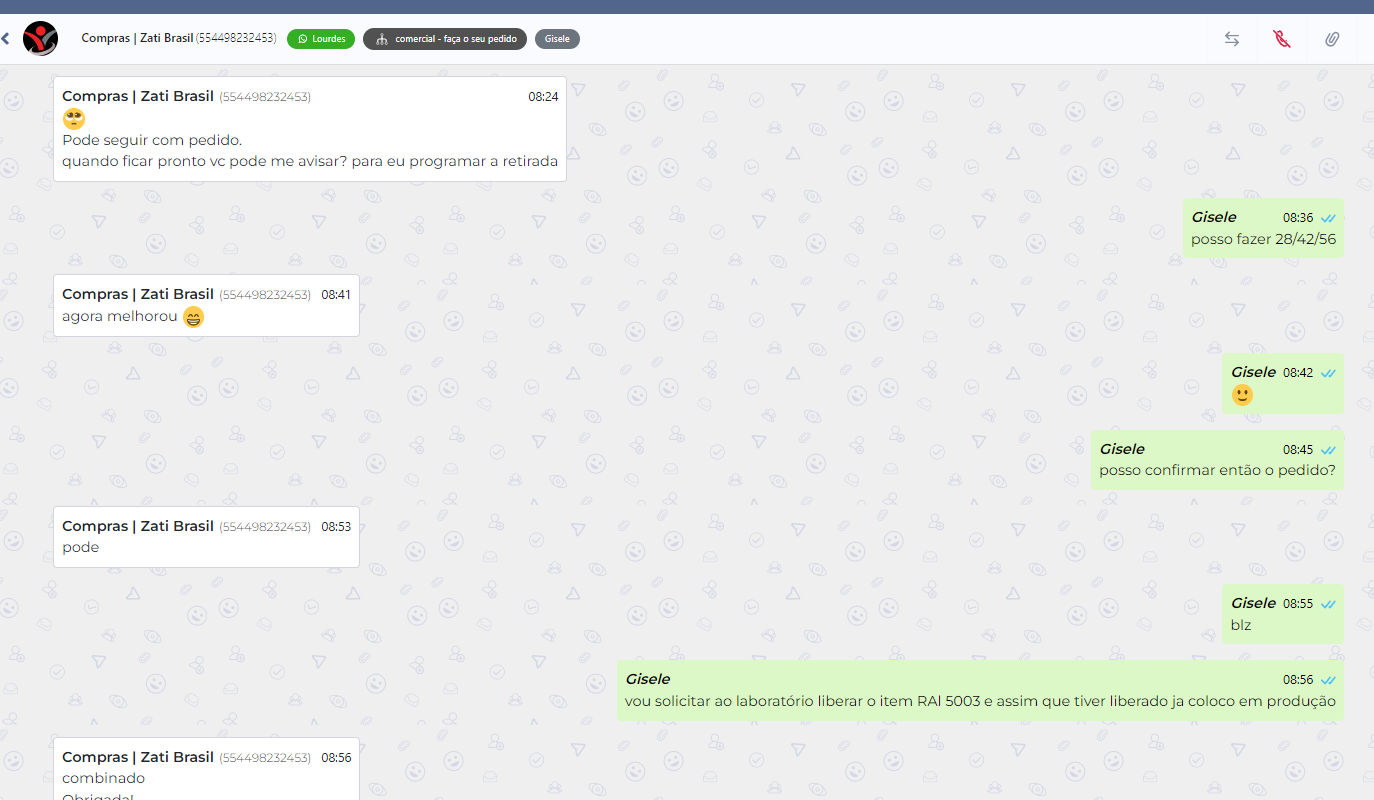Select the green Lourdes WhatsApp channel tag
Image resolution: width=1374 pixels, height=800 pixels.
tap(321, 39)
